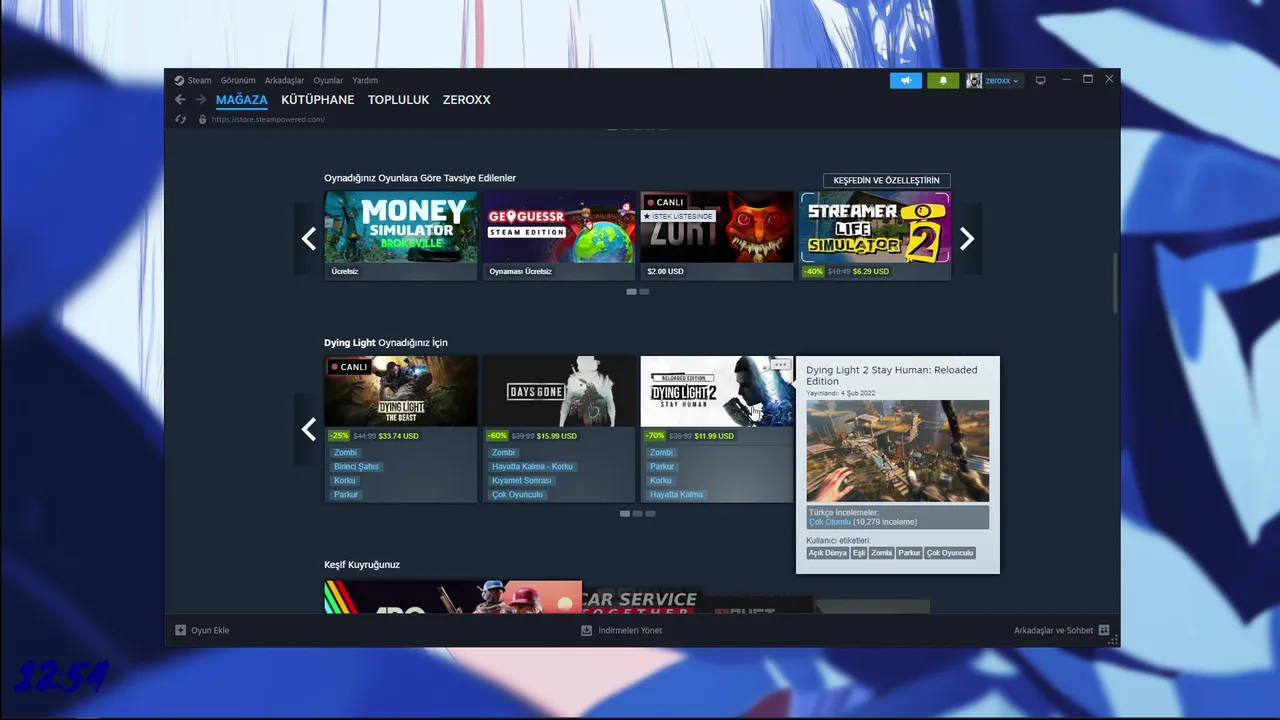1280x720 pixels.
Task: Click the KEŞFEDİN VE ÖZELLEŞTİRİN button
Action: click(x=886, y=180)
